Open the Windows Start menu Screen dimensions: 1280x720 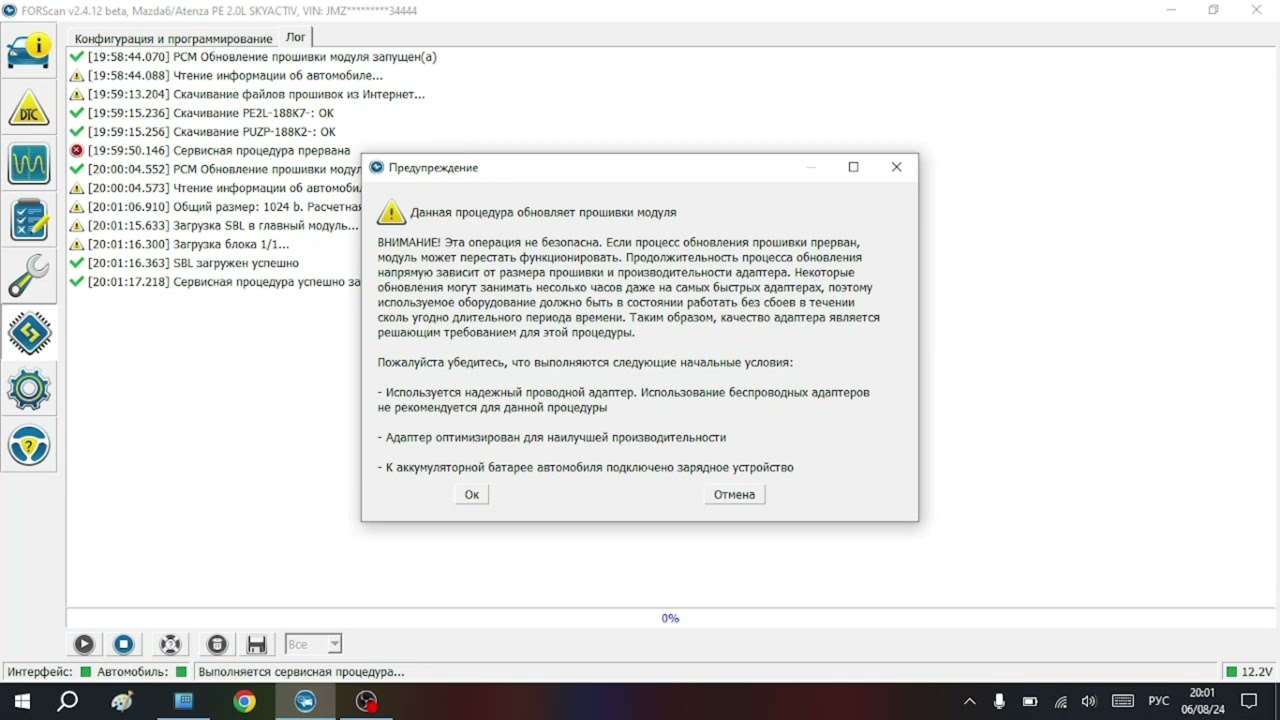tap(21, 701)
